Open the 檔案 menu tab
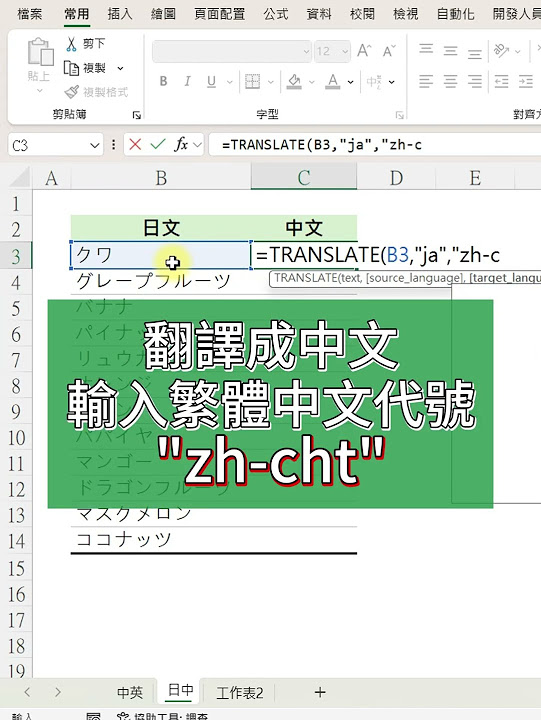541x720 pixels. (x=29, y=14)
